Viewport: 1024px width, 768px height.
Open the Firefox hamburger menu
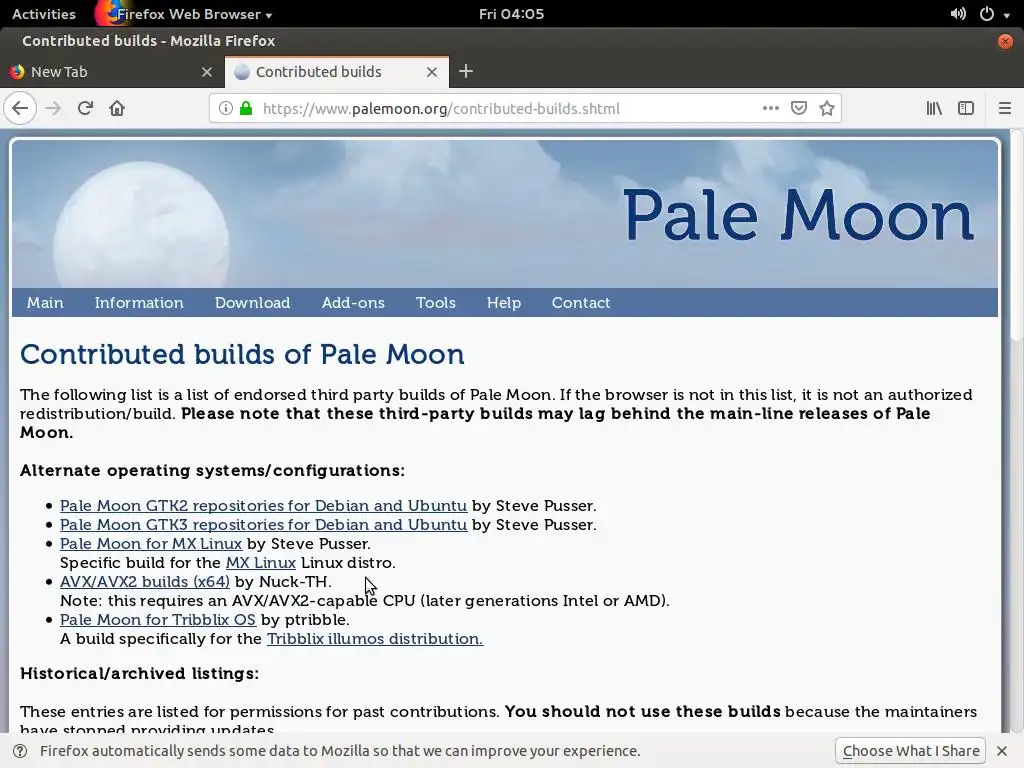[1004, 108]
